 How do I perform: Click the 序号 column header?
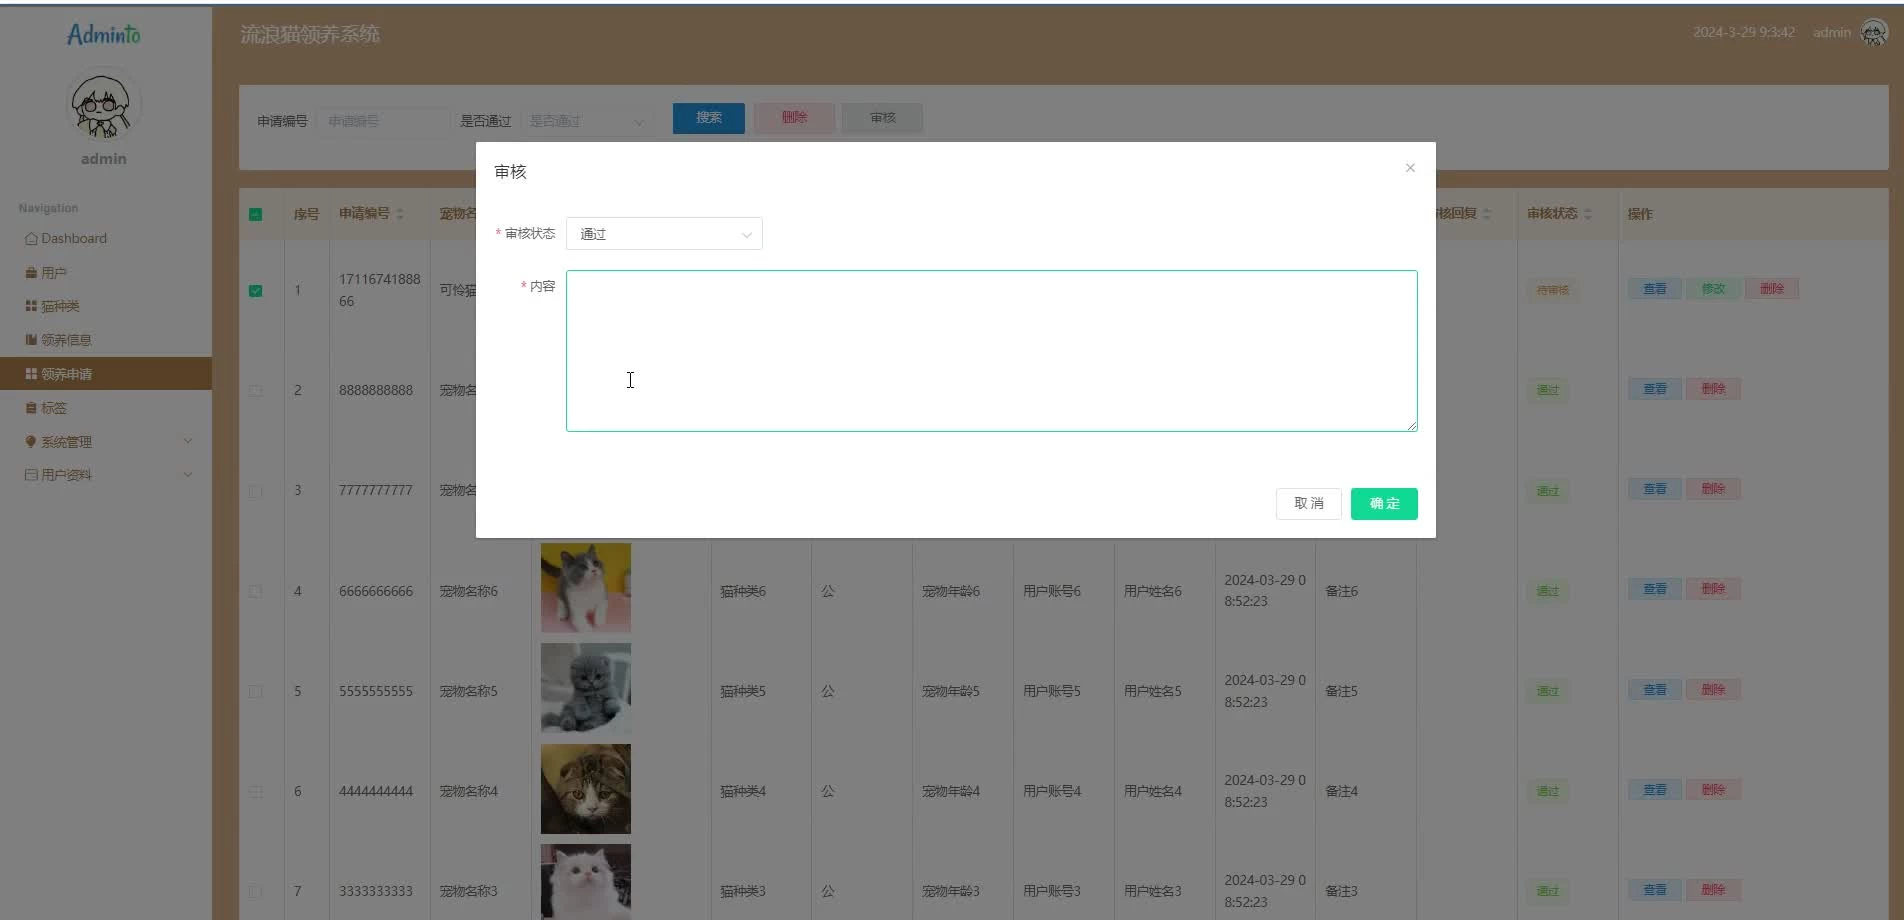(x=306, y=214)
